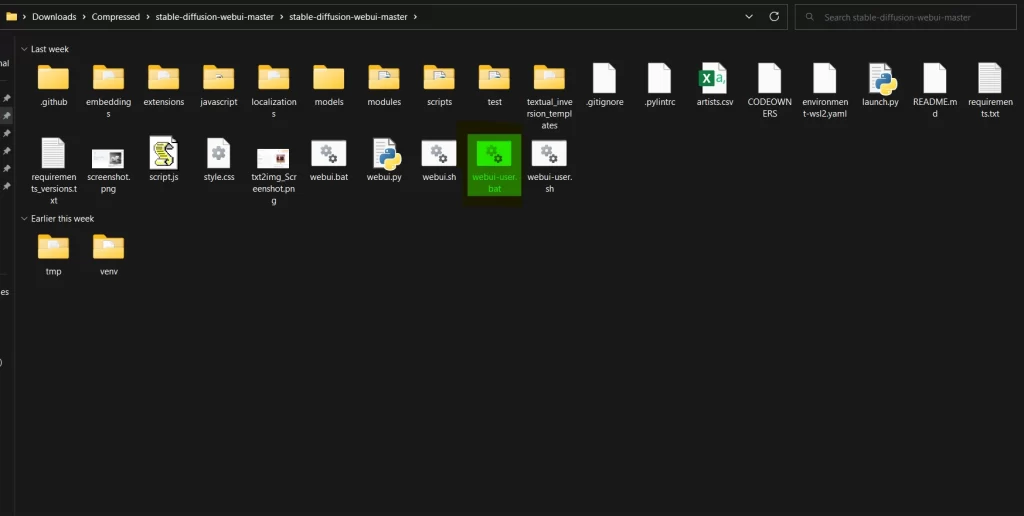Select the test folder
Viewport: 1024px width, 516px height.
coord(494,84)
